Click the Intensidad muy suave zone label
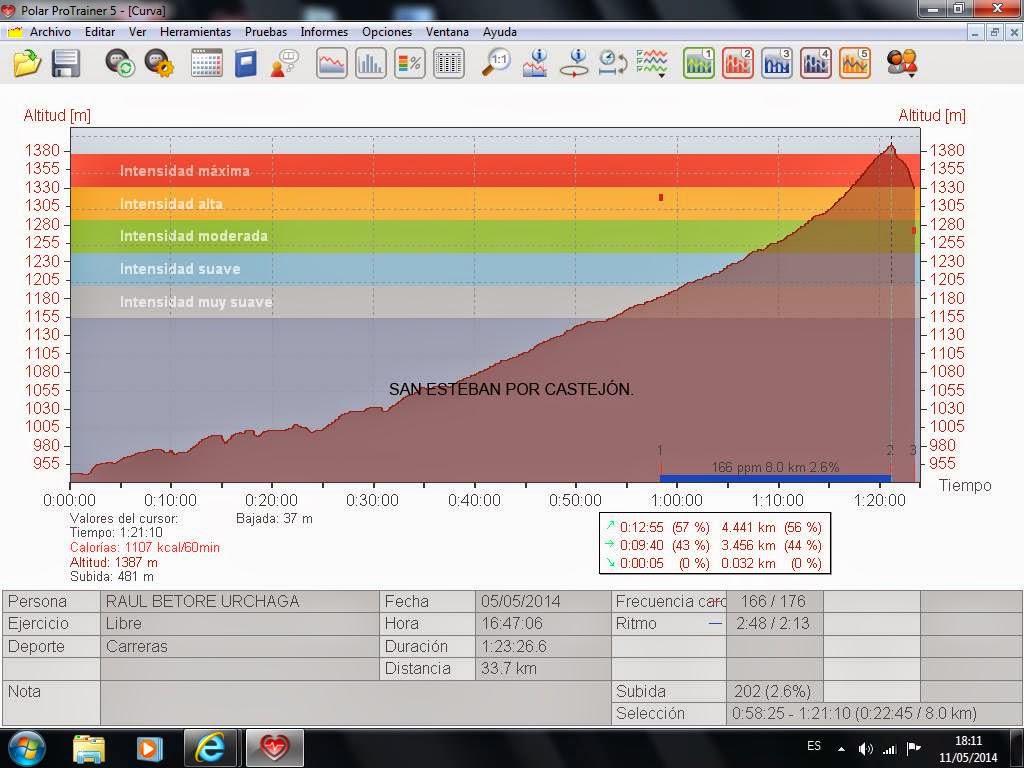Viewport: 1024px width, 768px height. click(196, 302)
